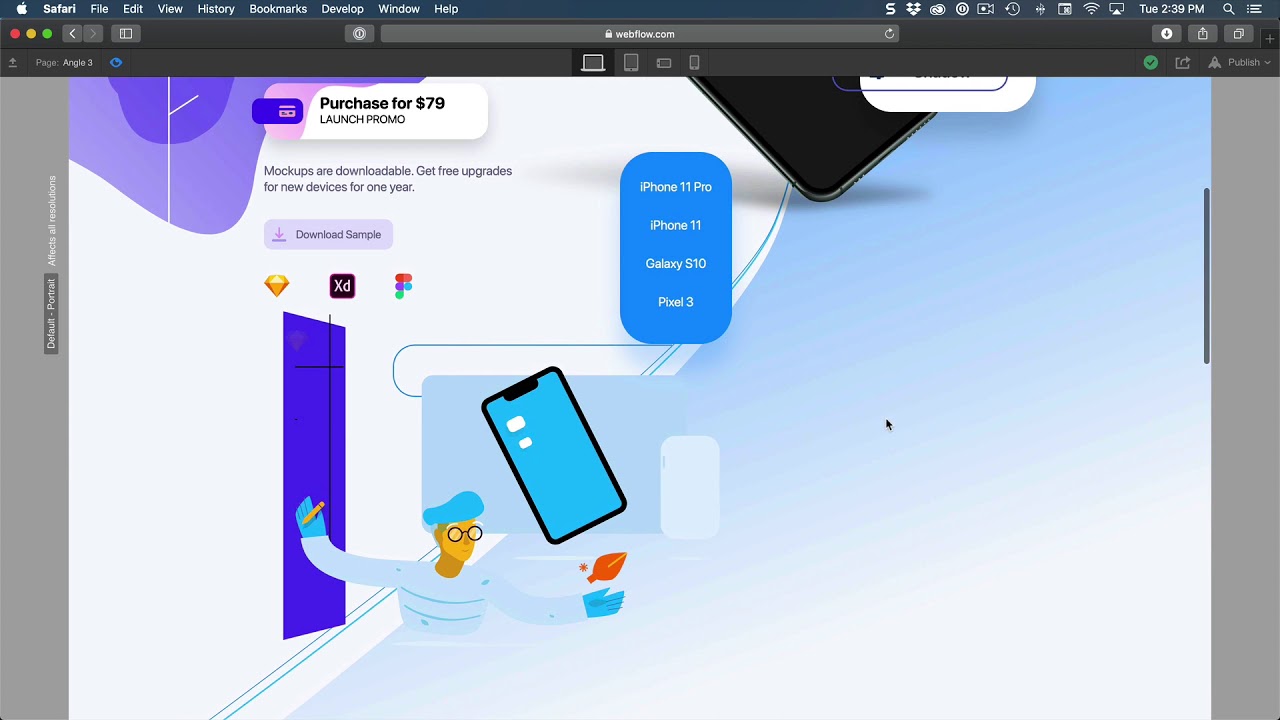
Task: Click the Creative Cloud menu bar icon
Action: click(x=938, y=9)
